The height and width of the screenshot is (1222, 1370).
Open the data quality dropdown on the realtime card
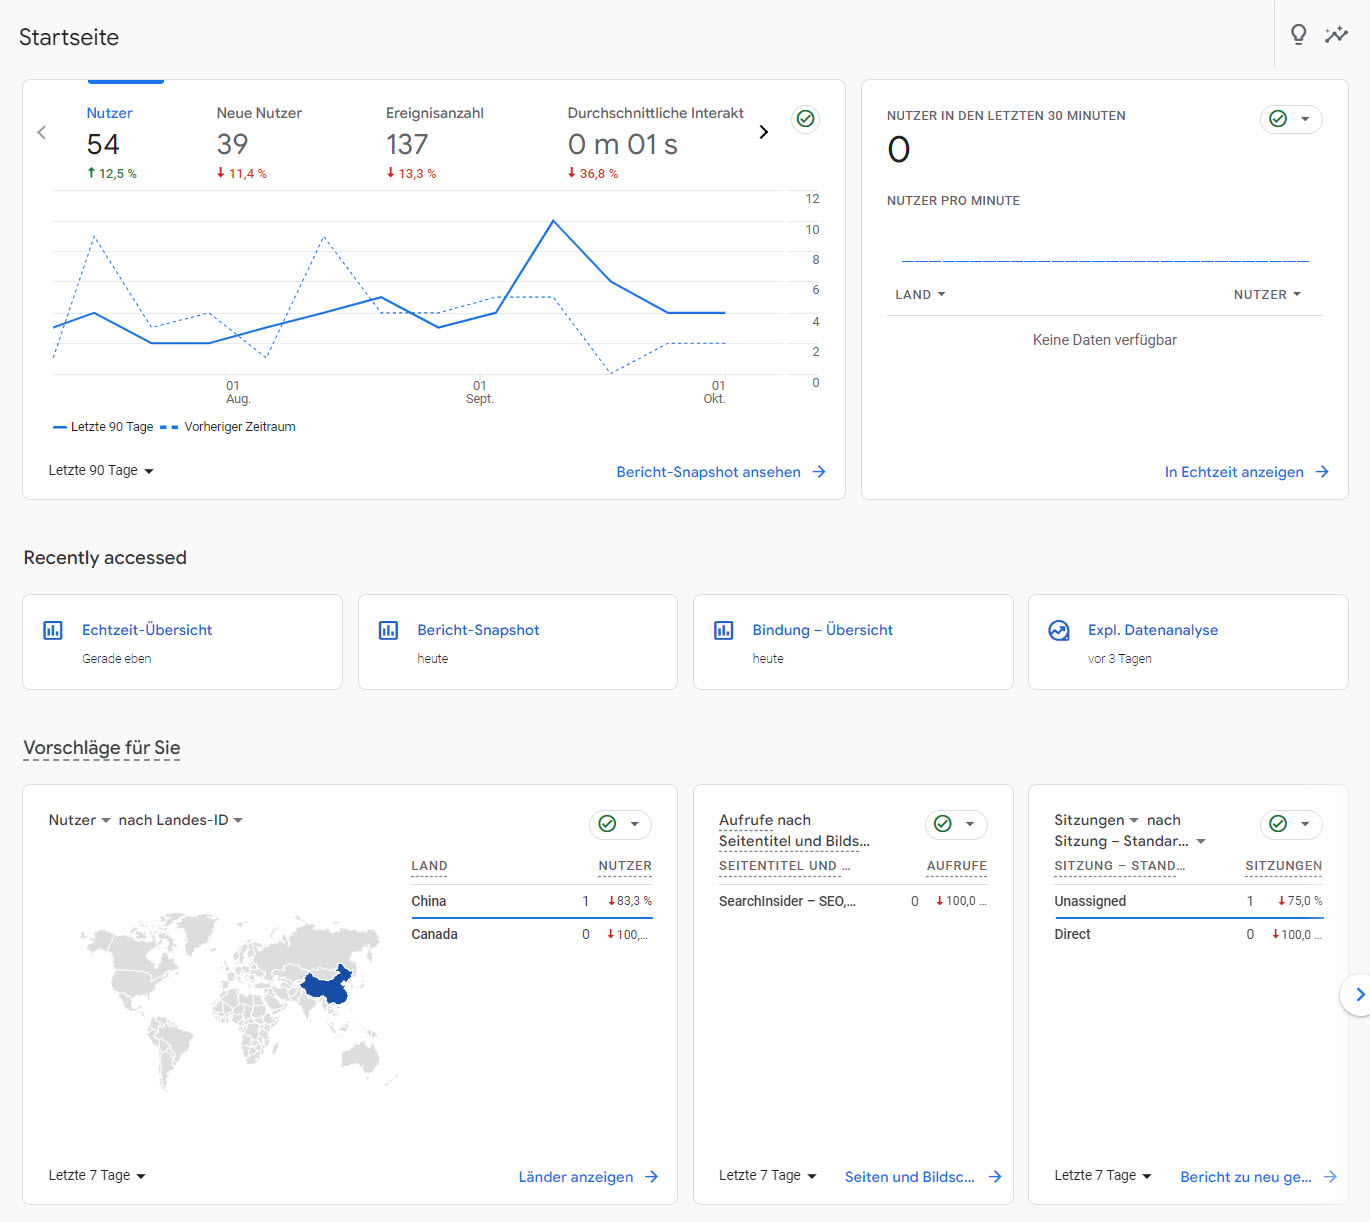(x=1291, y=119)
